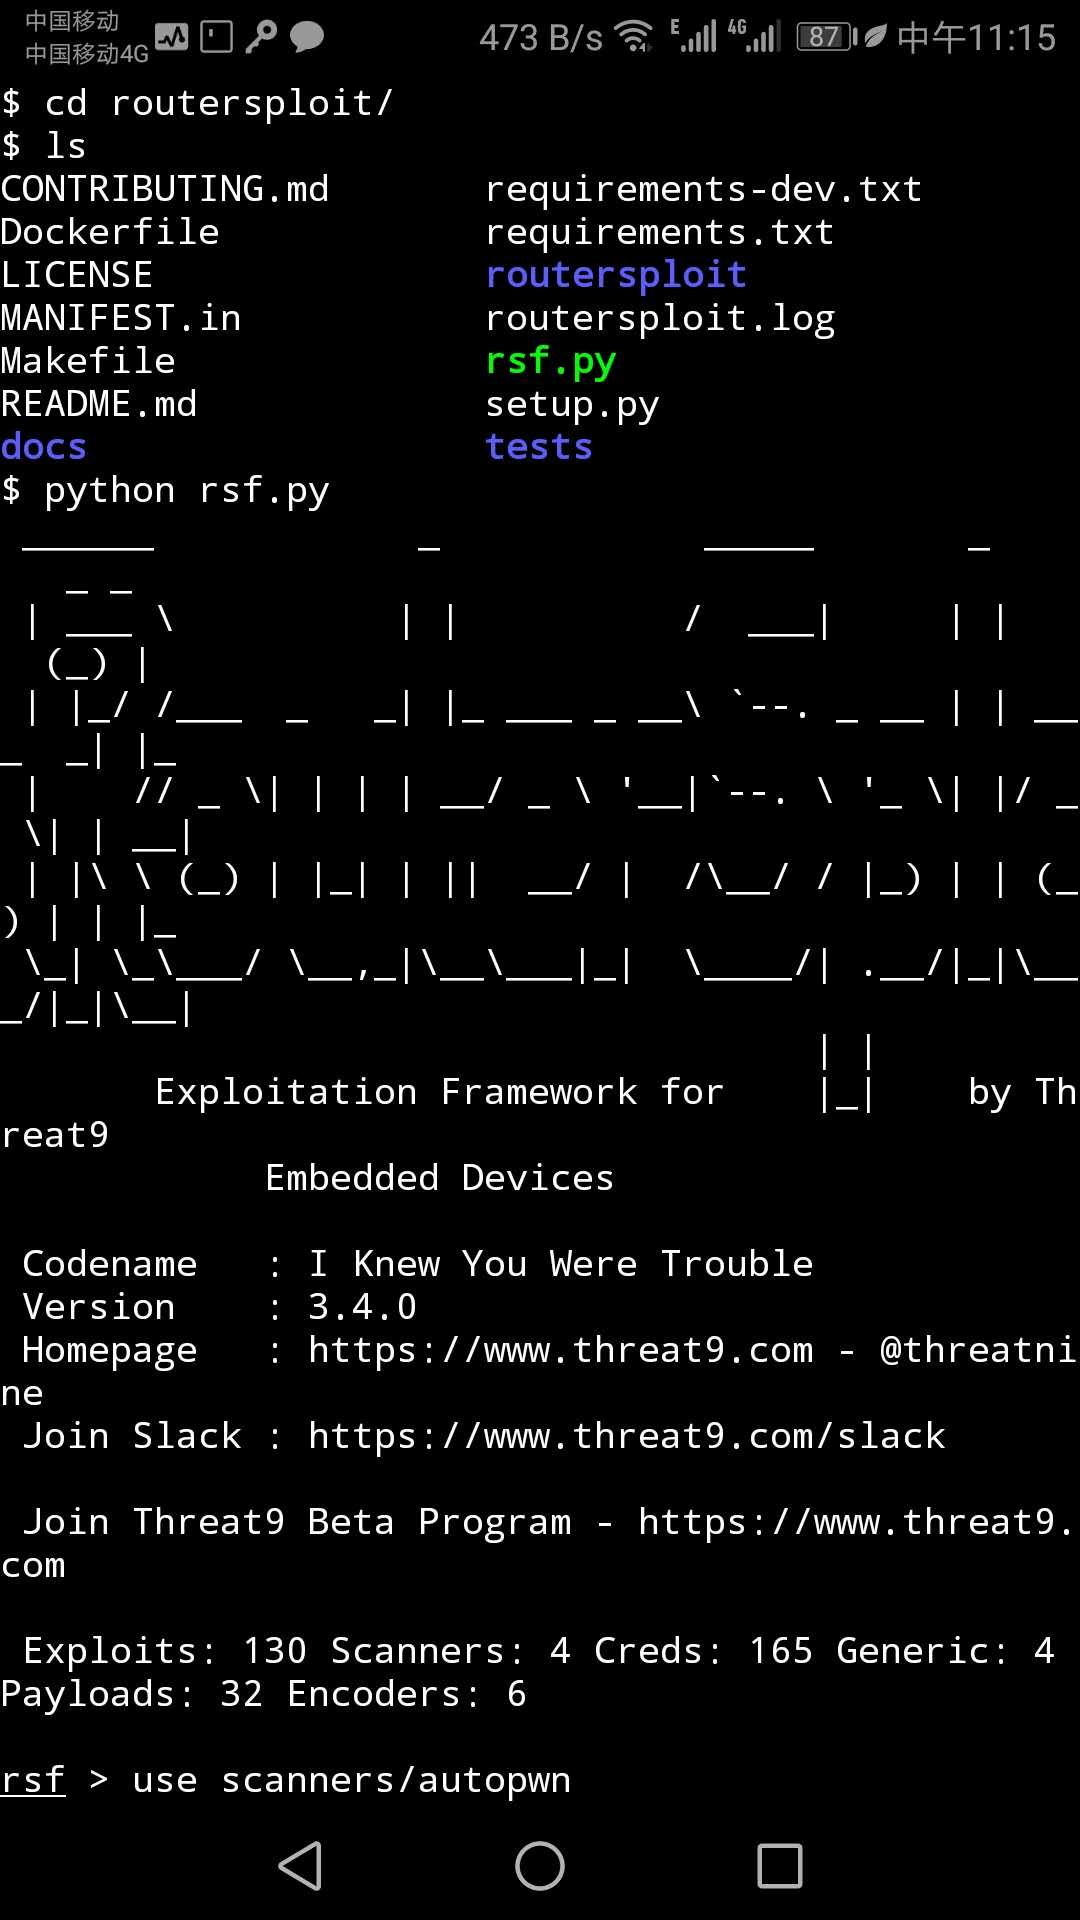Select the requirements-dev.txt file name

click(703, 189)
